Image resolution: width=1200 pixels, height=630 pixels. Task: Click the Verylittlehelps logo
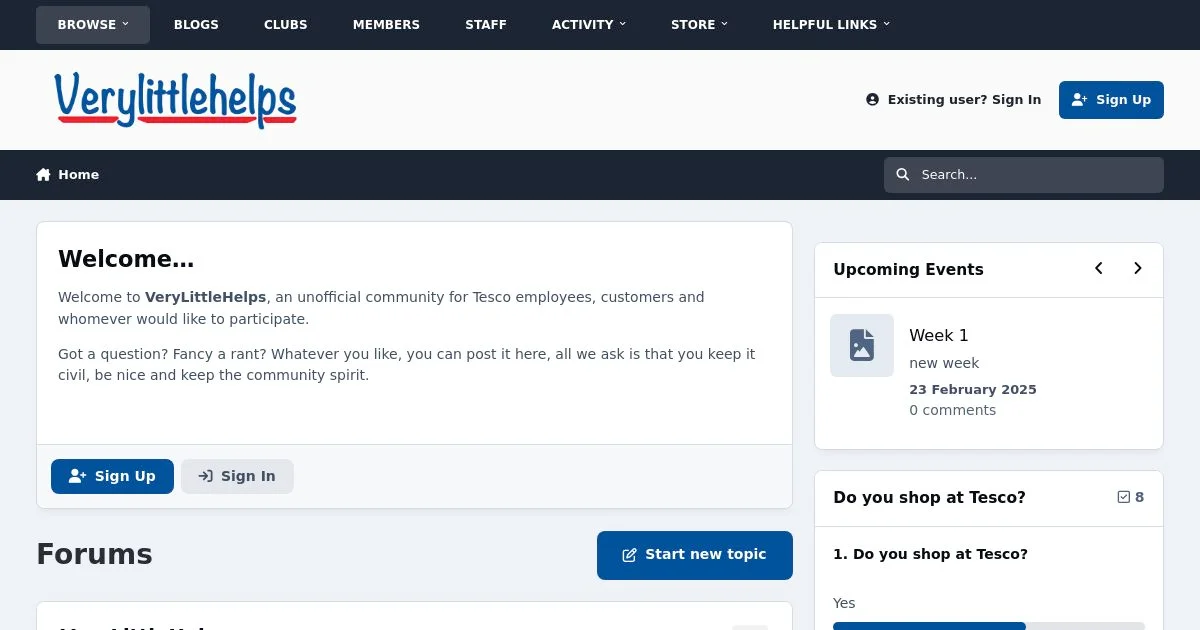(x=176, y=100)
